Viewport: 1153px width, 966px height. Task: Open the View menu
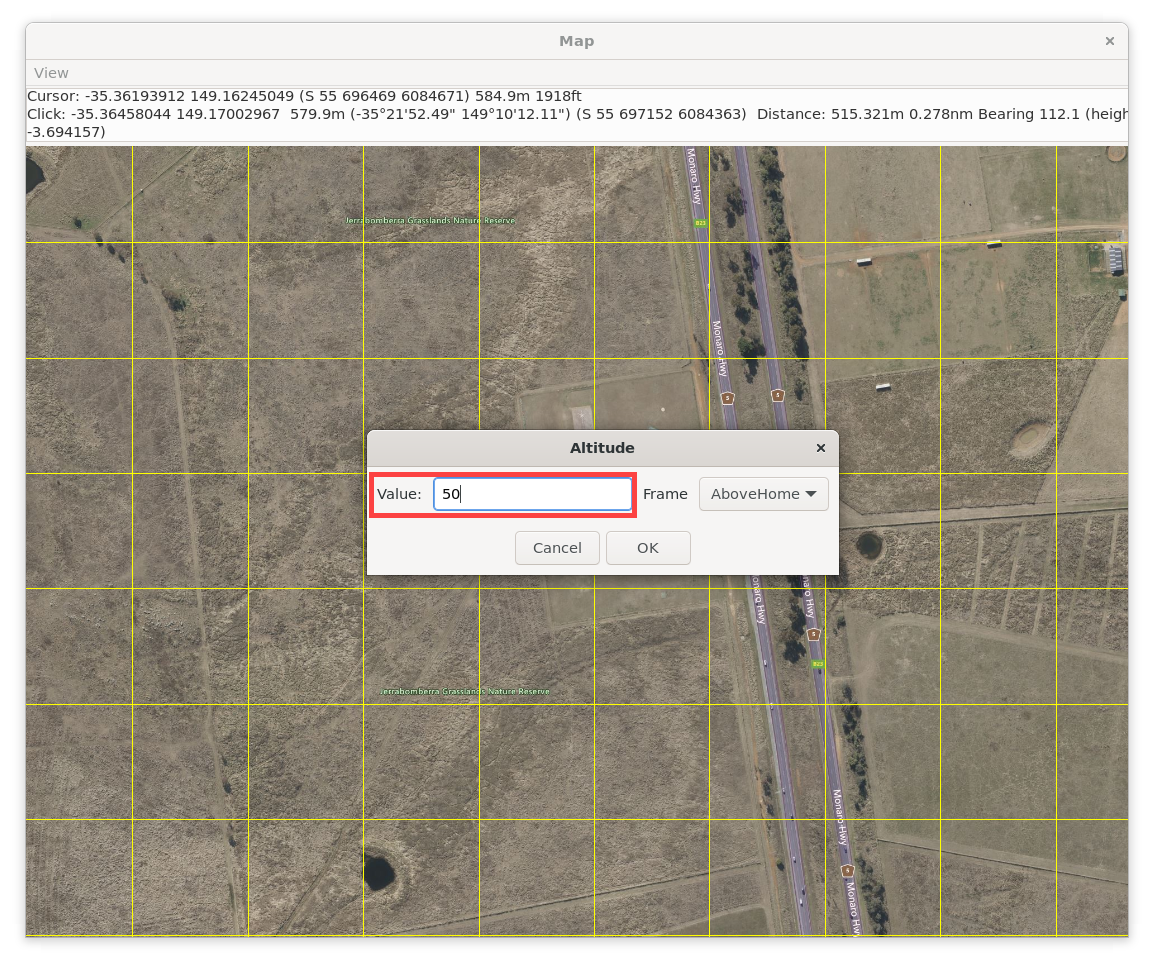pos(51,73)
